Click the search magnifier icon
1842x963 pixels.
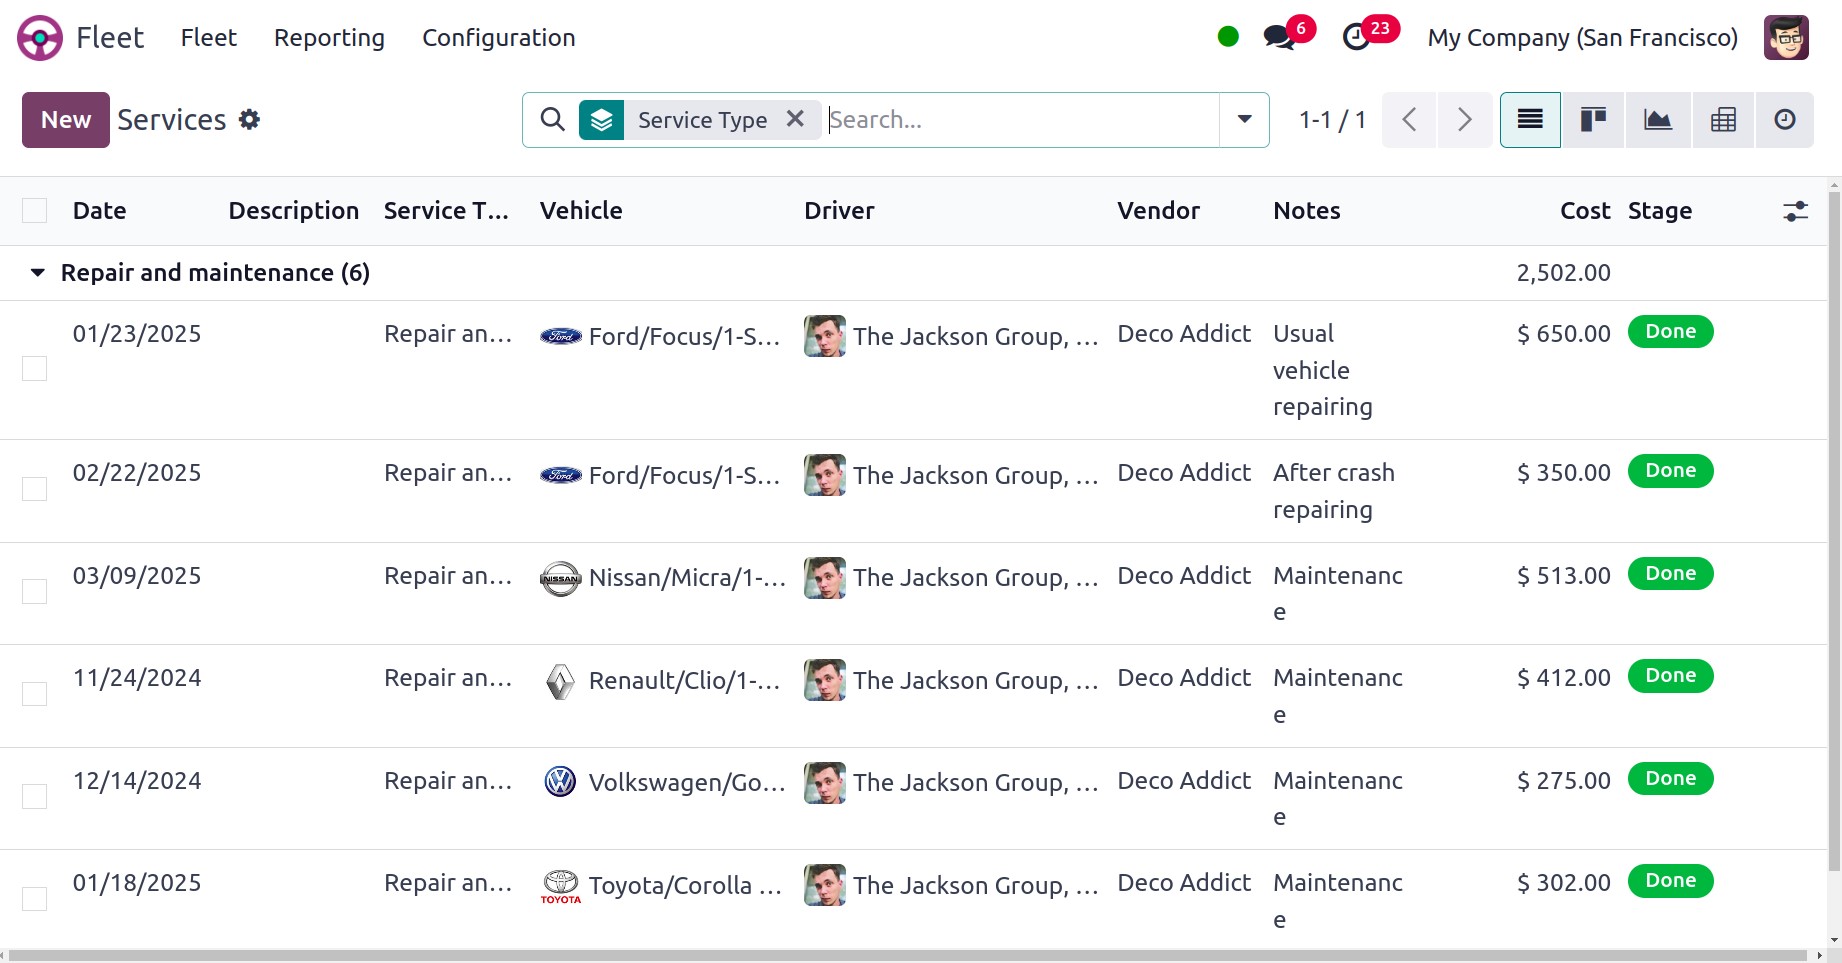tap(552, 120)
